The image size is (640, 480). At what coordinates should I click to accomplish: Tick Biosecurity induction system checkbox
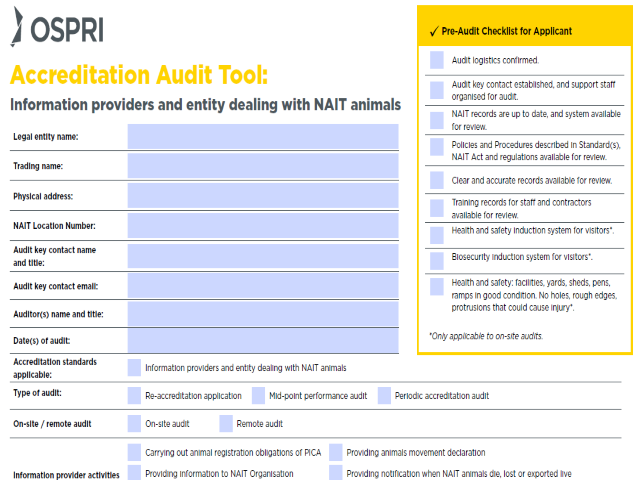point(437,261)
